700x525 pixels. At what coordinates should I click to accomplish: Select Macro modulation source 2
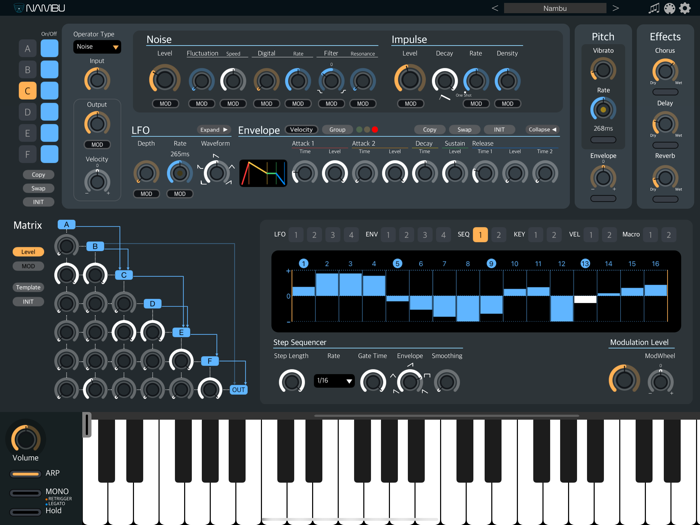(668, 235)
